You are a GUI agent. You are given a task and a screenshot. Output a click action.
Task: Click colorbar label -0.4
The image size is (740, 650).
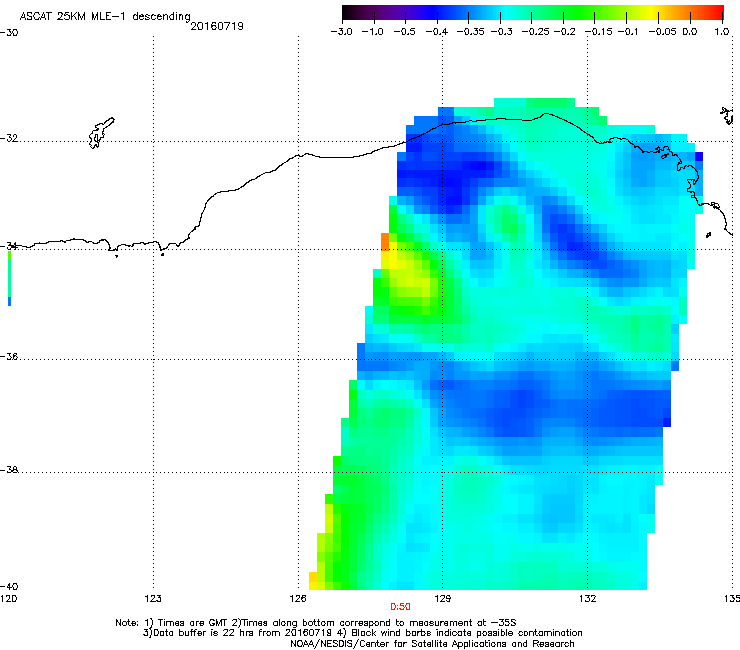[x=437, y=32]
